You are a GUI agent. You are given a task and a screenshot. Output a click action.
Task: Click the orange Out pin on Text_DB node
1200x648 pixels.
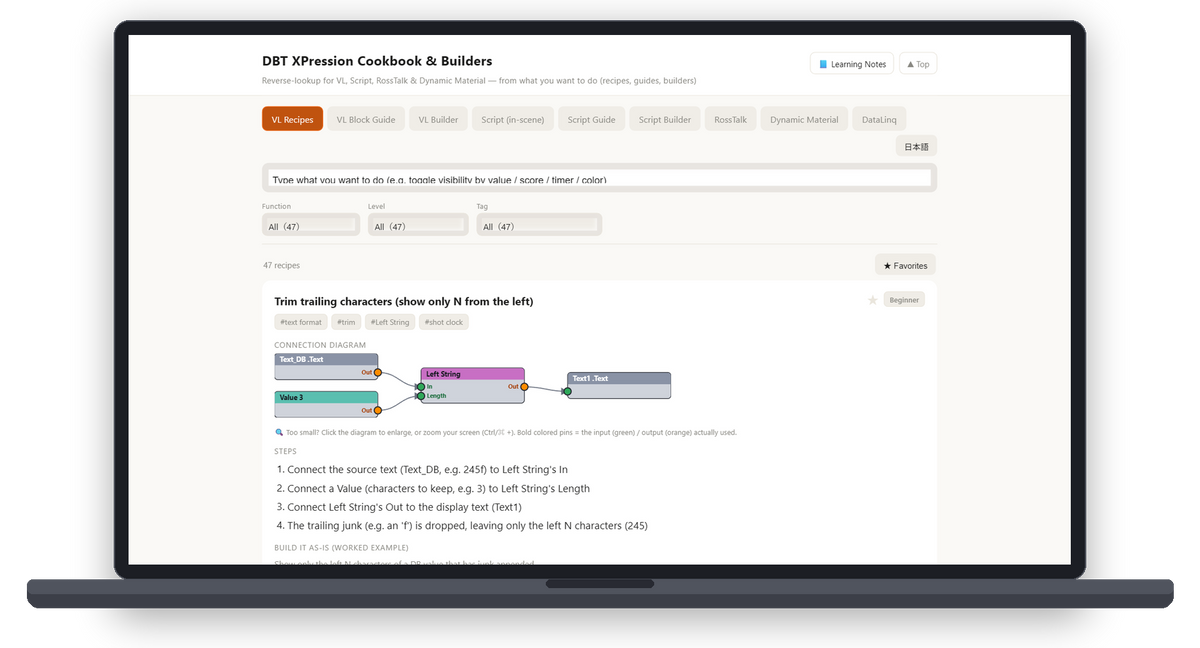(377, 372)
